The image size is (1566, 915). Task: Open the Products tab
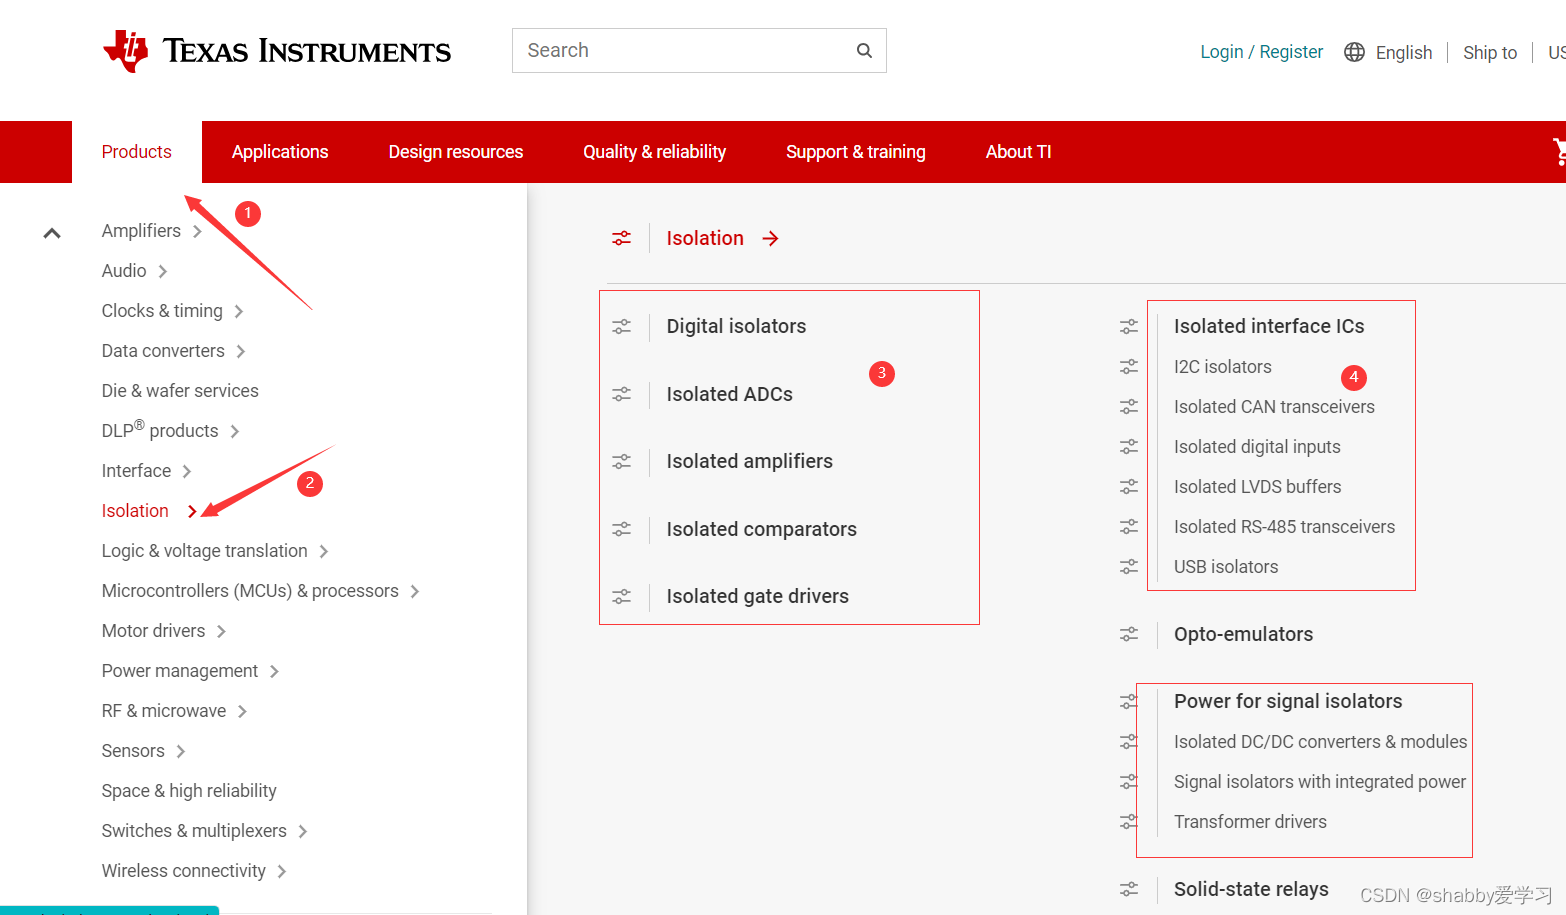point(137,152)
